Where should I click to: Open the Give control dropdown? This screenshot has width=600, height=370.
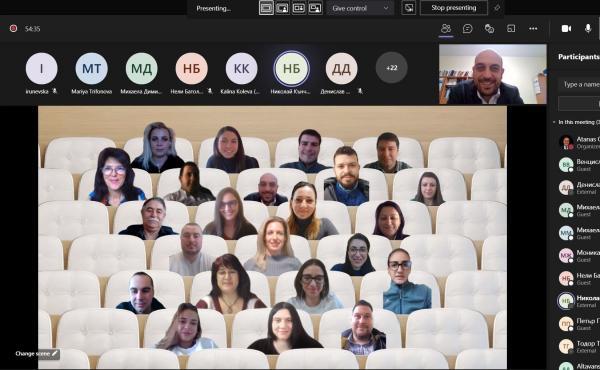coord(360,8)
